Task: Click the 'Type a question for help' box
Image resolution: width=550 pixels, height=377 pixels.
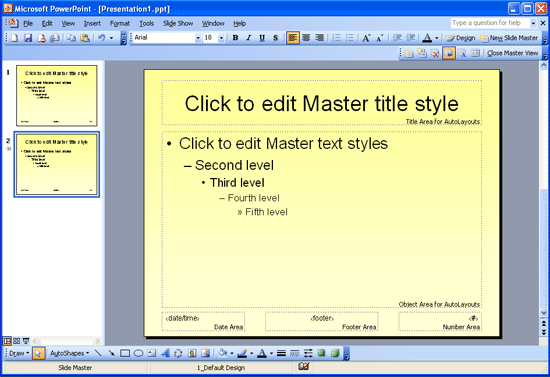Action: pos(490,23)
